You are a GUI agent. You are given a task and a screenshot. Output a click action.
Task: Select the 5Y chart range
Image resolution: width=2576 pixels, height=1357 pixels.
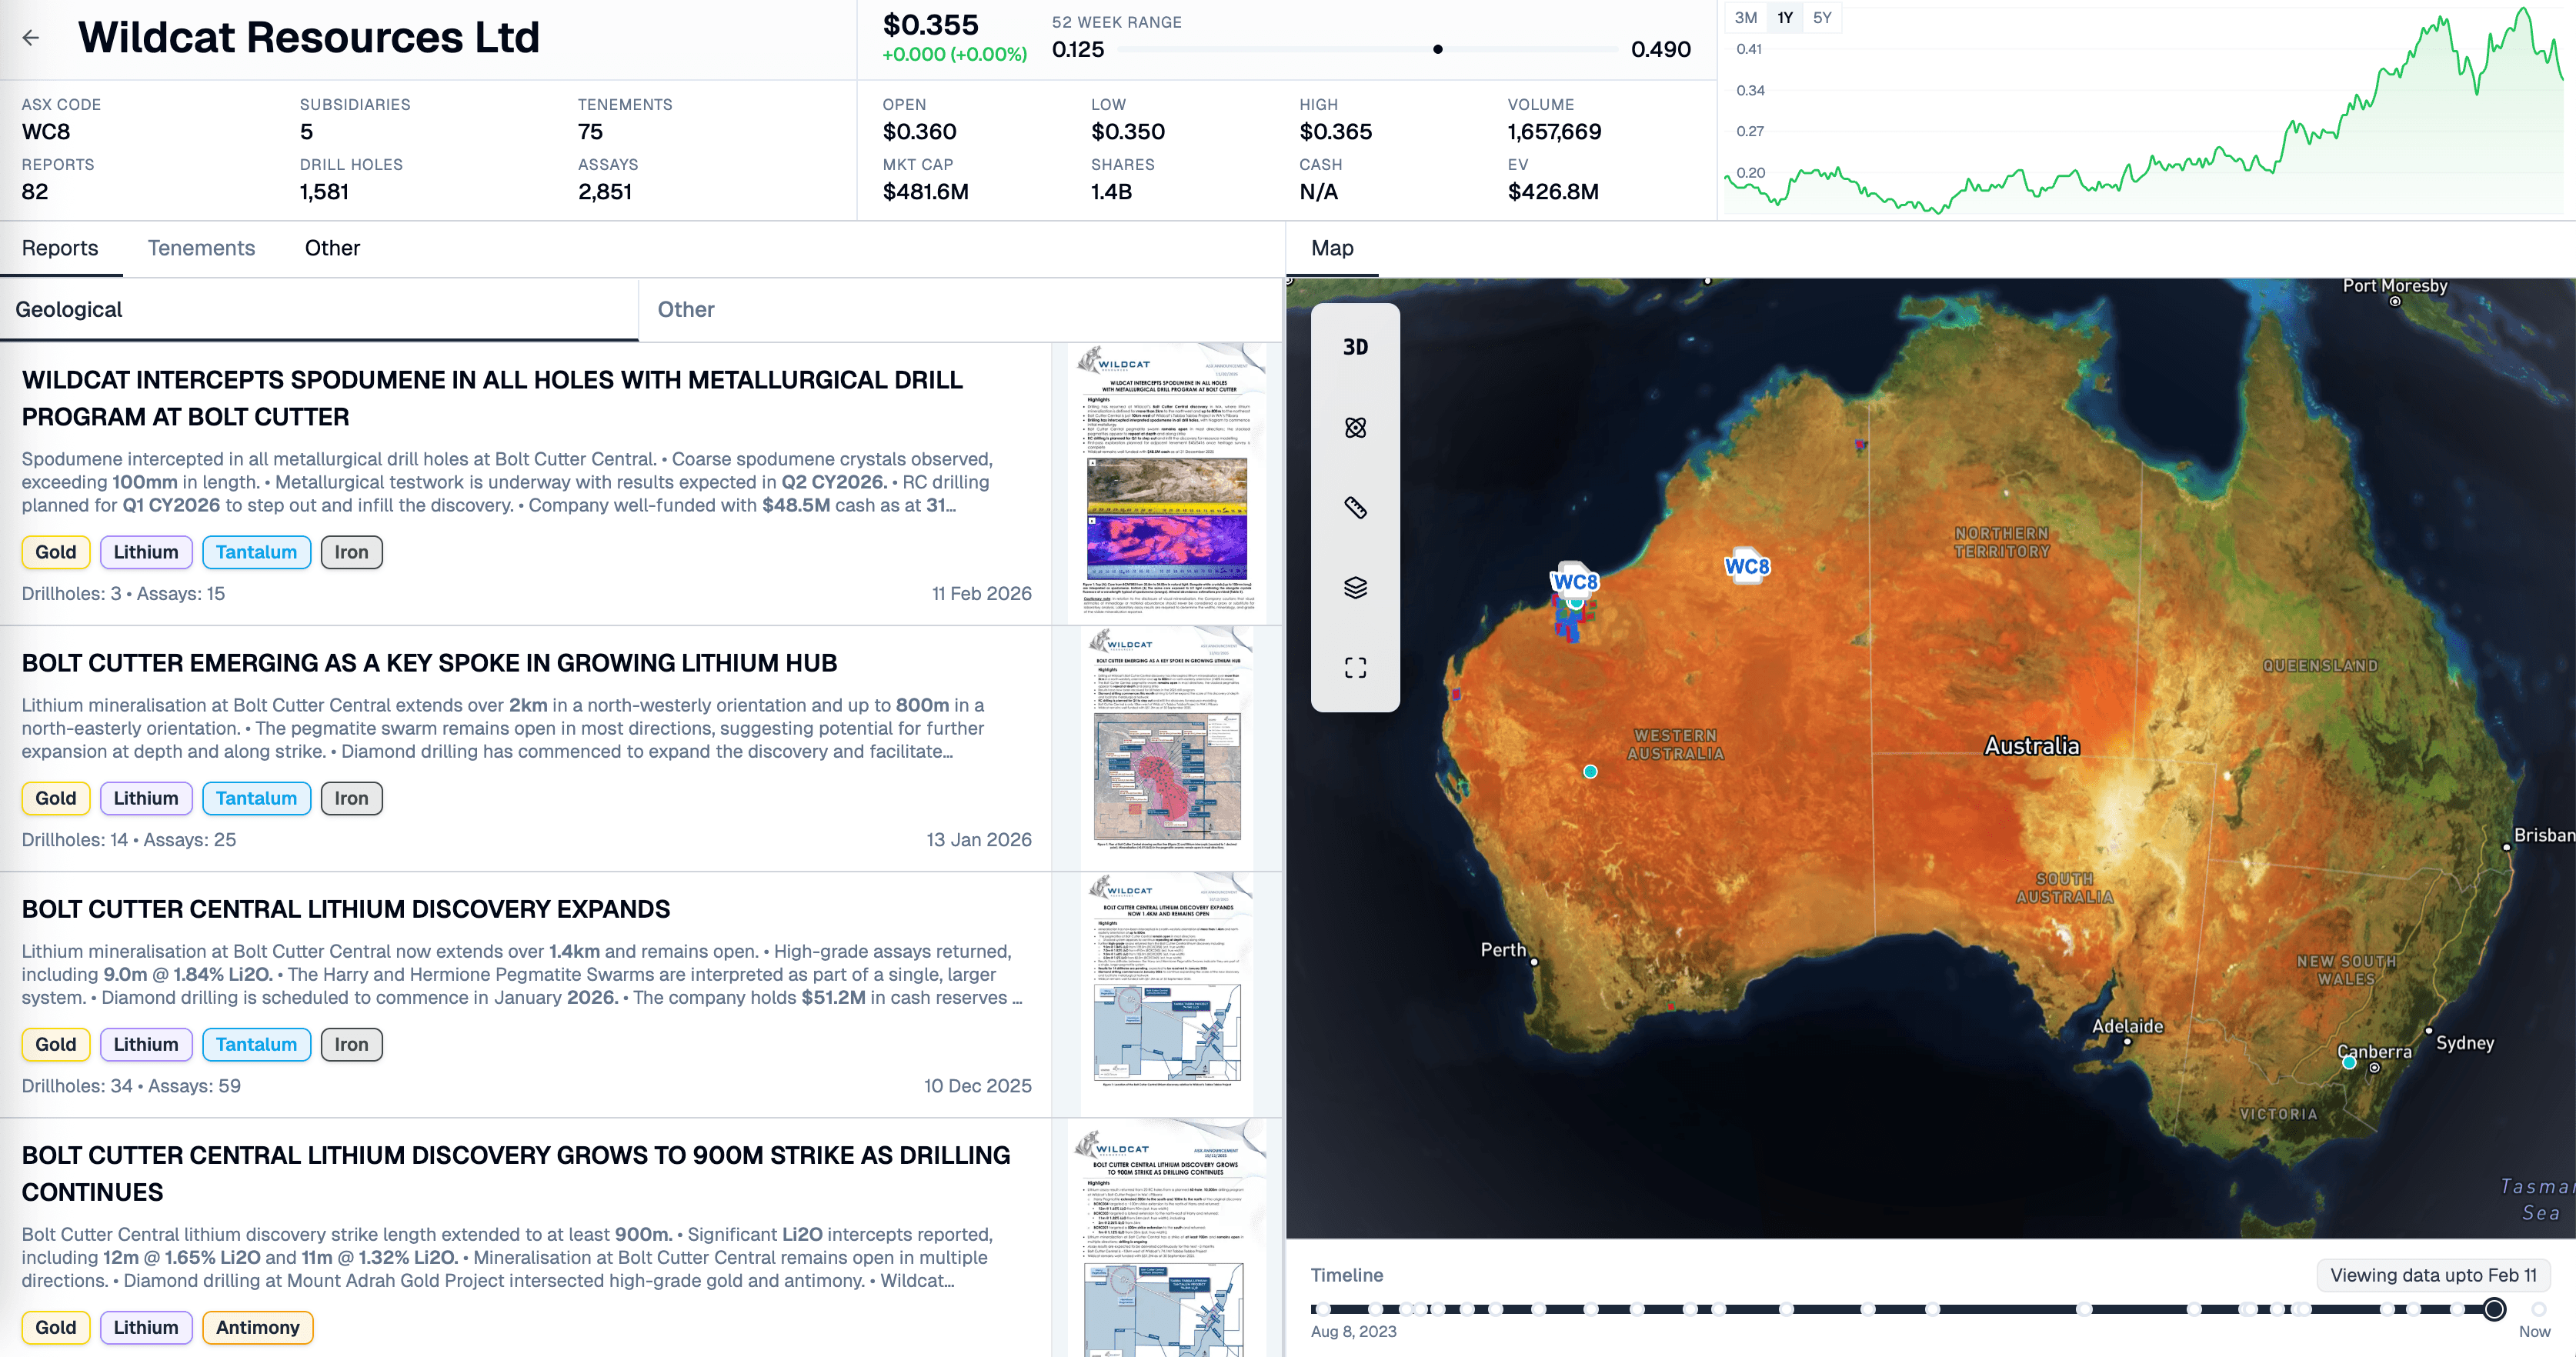[x=1822, y=18]
